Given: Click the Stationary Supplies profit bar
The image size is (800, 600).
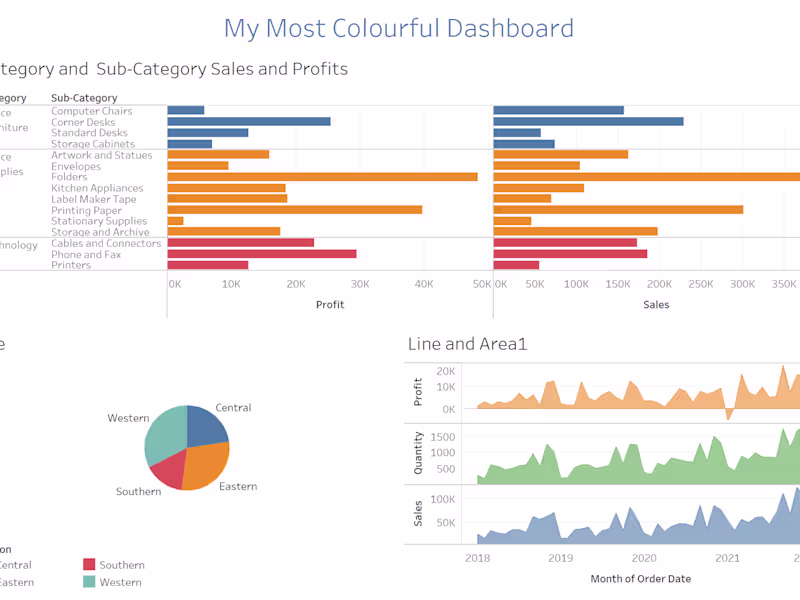Looking at the screenshot, I should click(176, 221).
